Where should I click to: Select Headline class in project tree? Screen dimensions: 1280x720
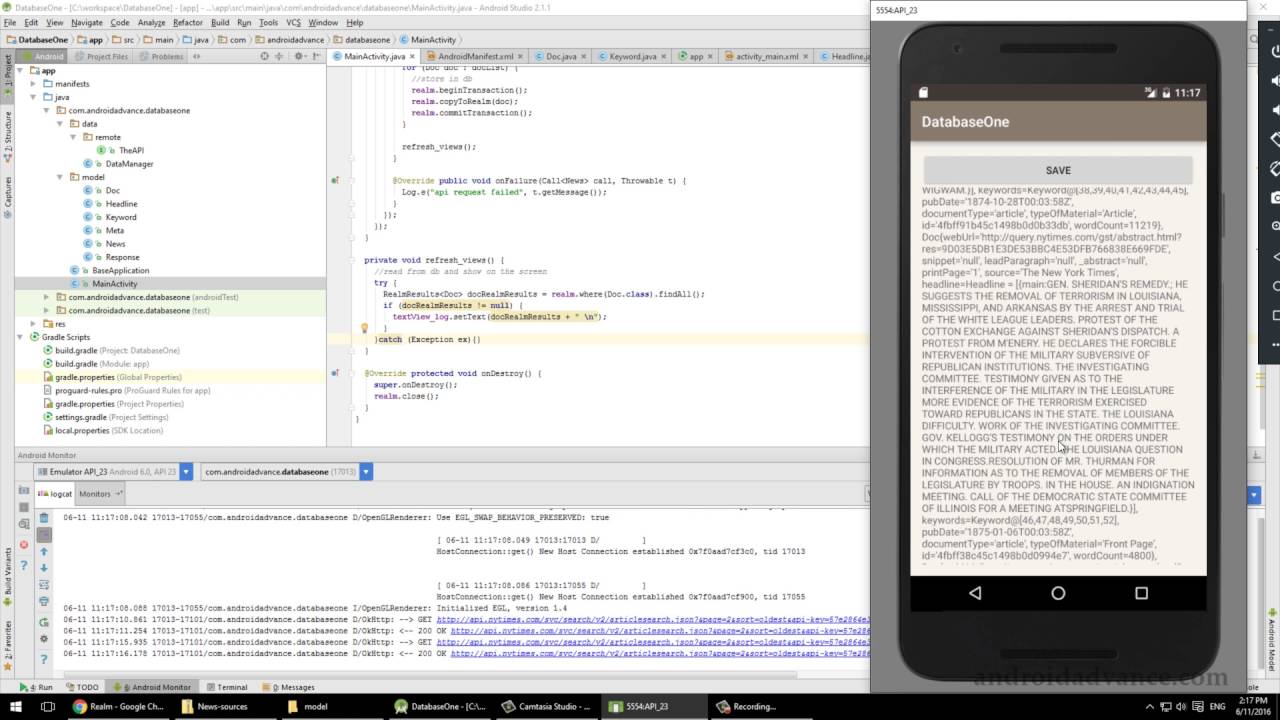[121, 204]
